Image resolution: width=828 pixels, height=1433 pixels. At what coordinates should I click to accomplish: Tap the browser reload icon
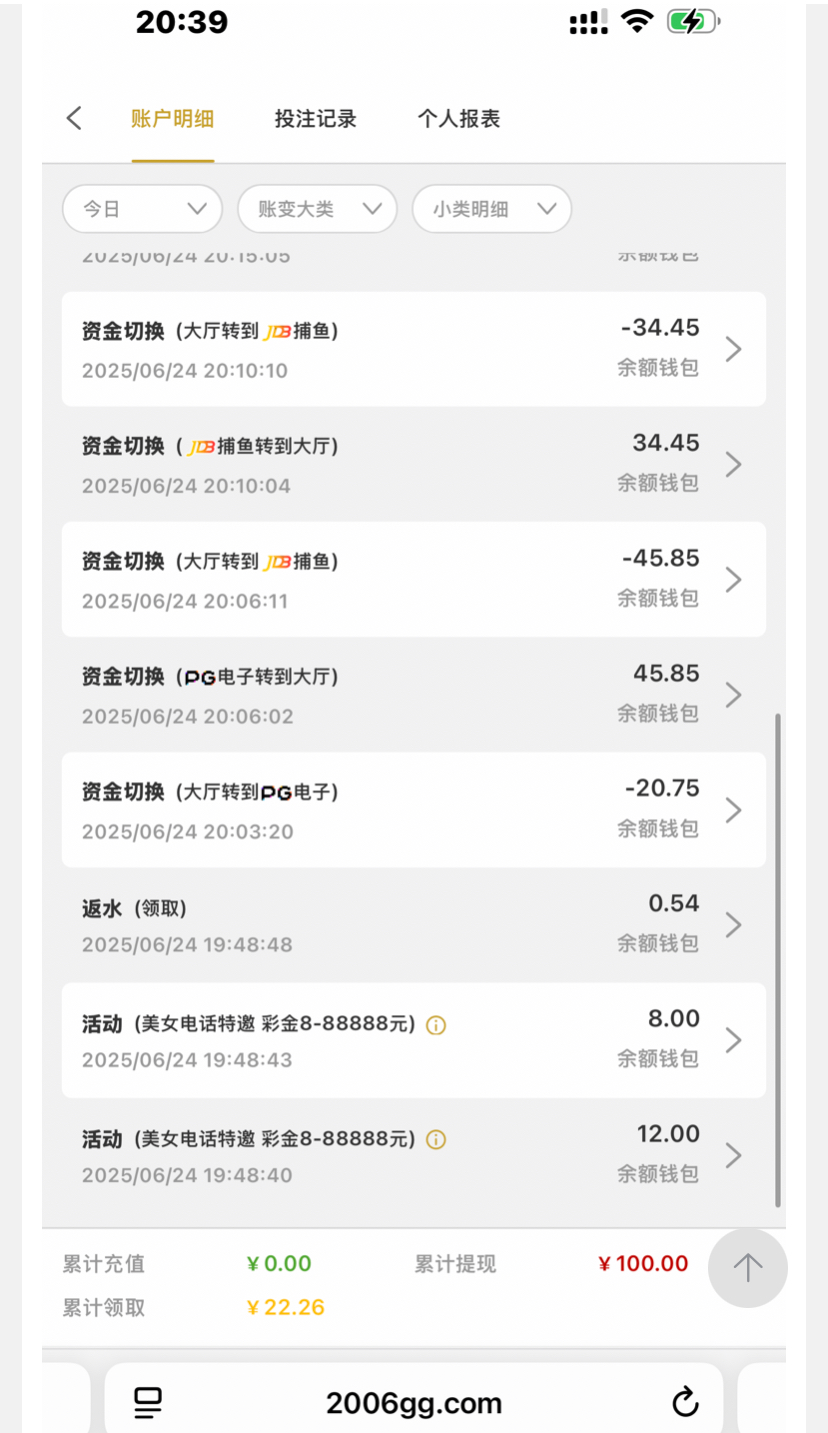tap(685, 1403)
